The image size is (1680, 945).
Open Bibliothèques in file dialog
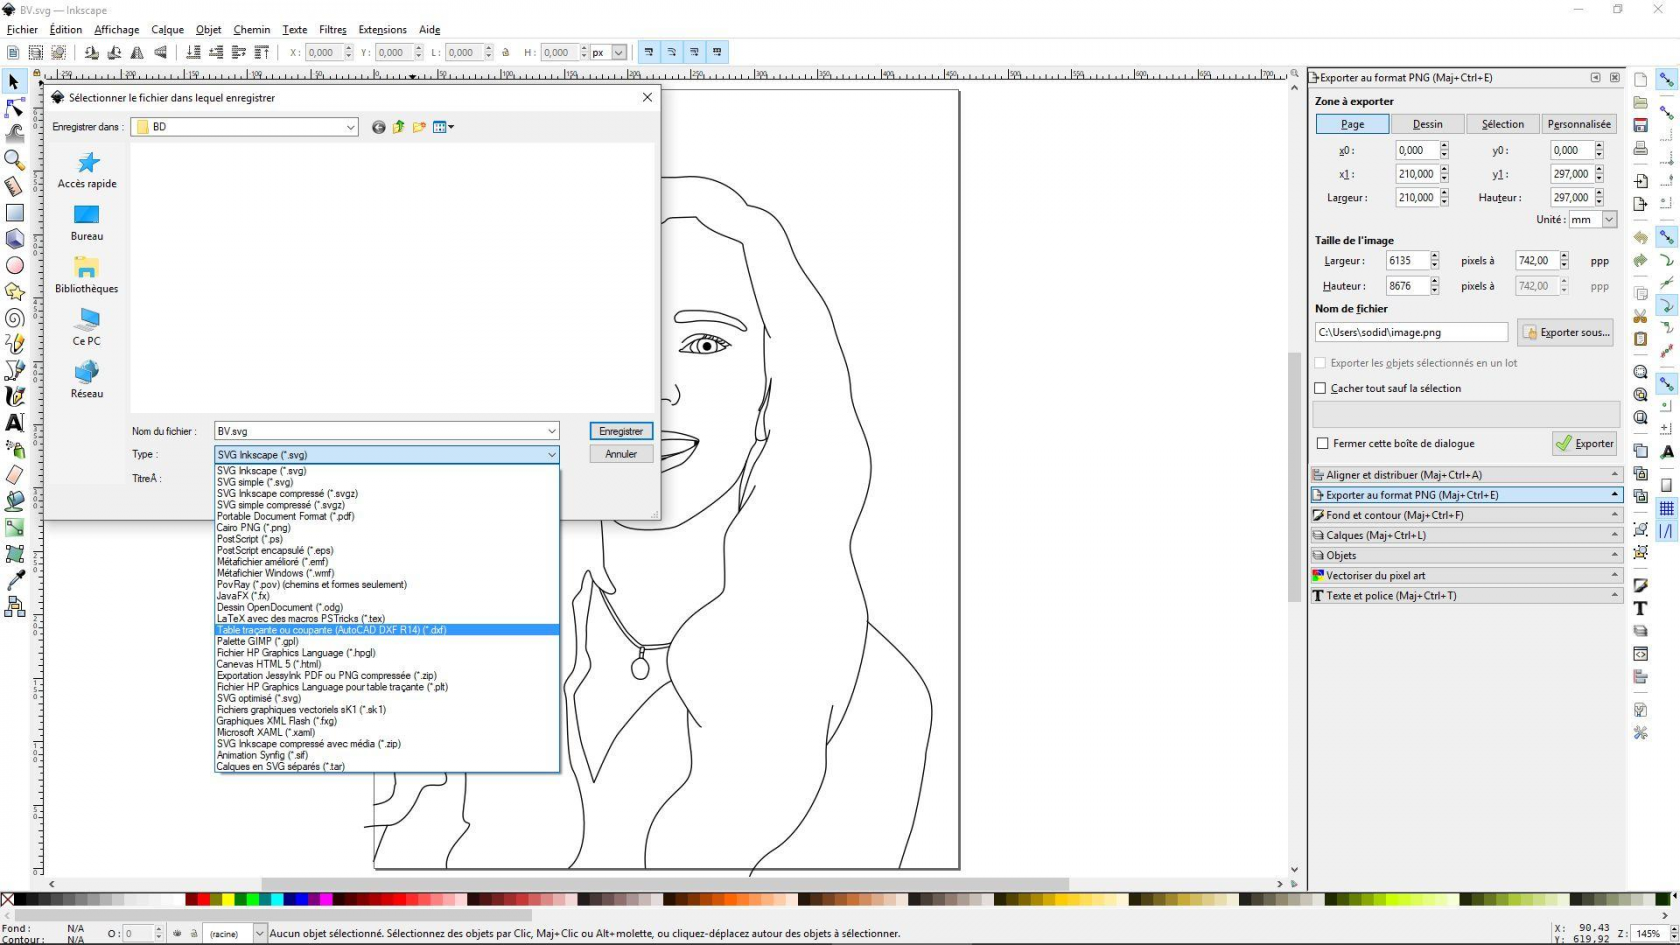87,275
